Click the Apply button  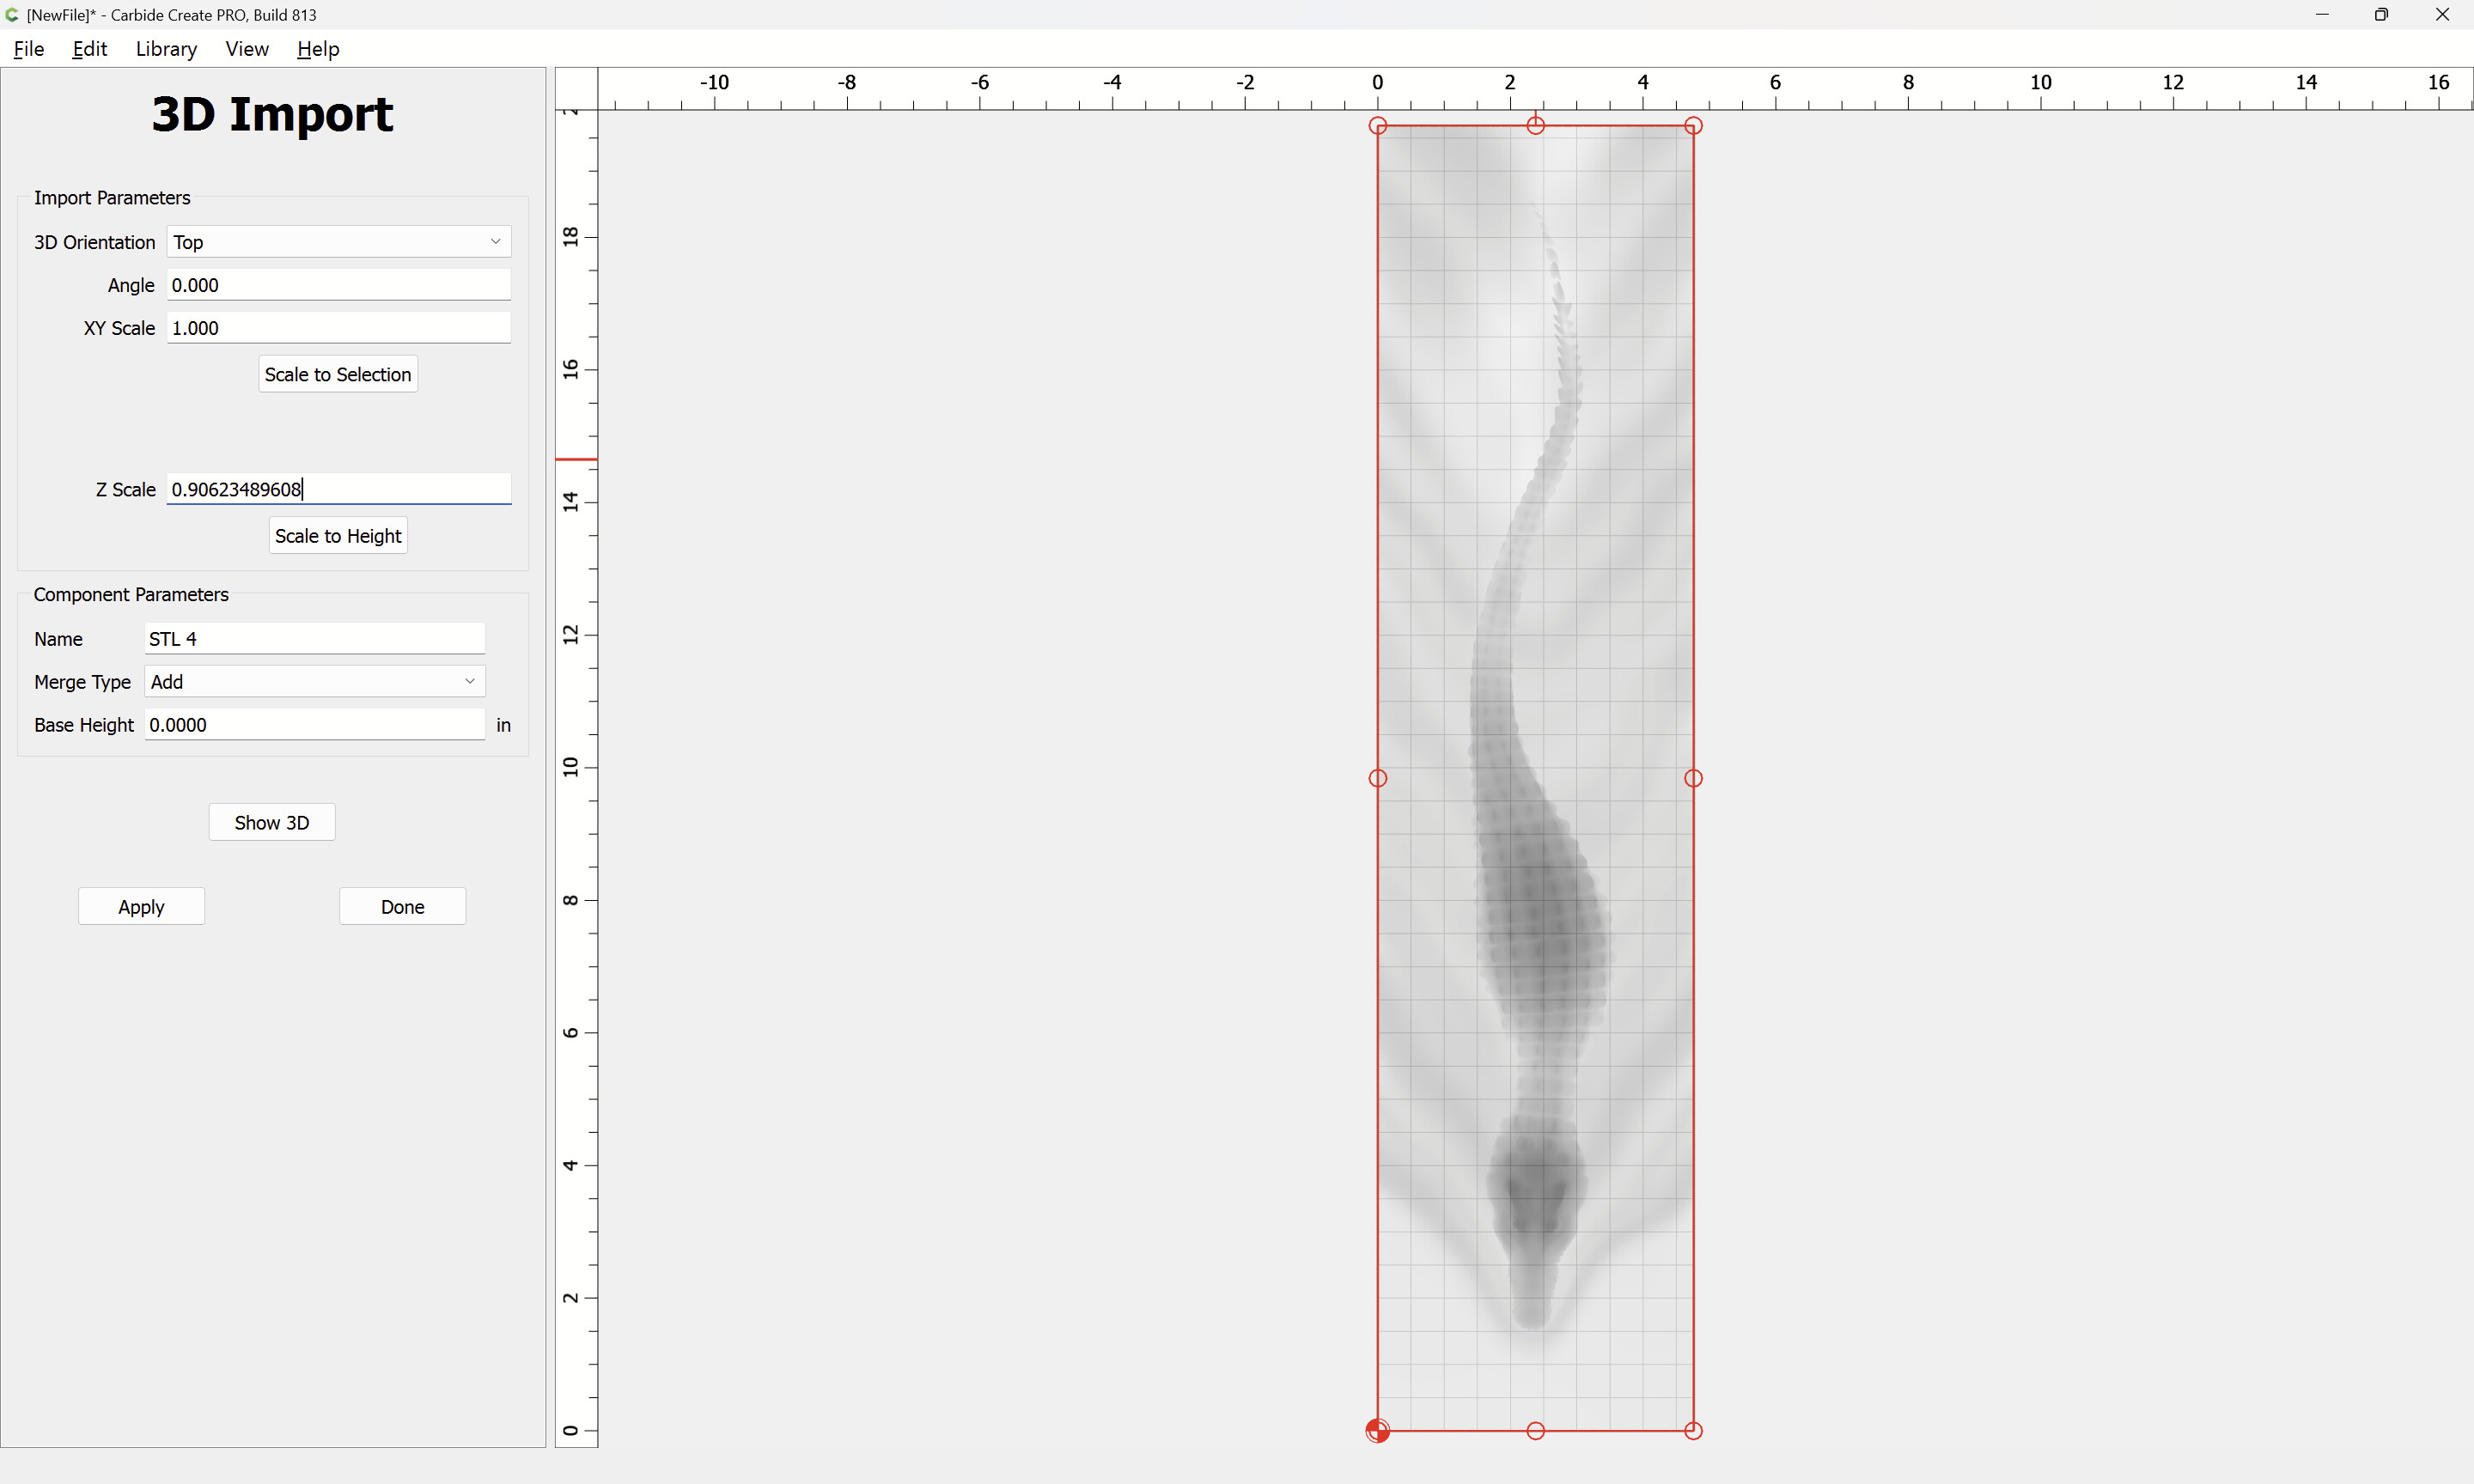tap(141, 907)
